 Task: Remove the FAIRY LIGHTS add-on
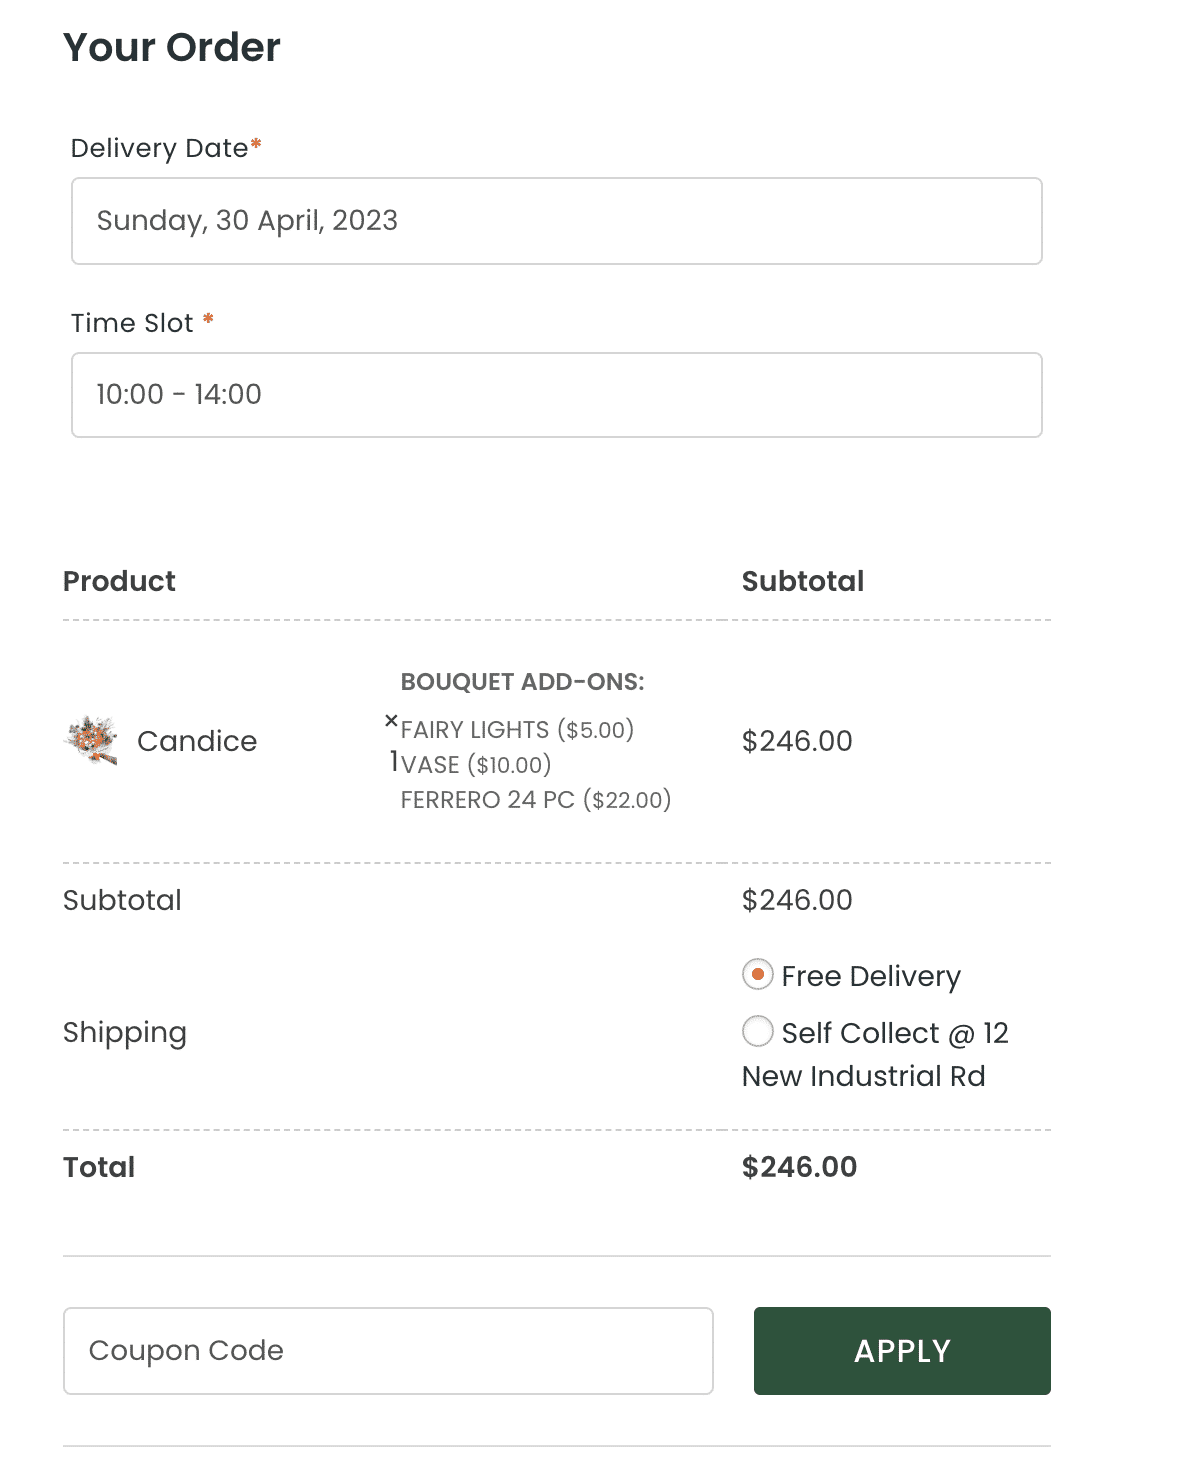click(x=391, y=721)
